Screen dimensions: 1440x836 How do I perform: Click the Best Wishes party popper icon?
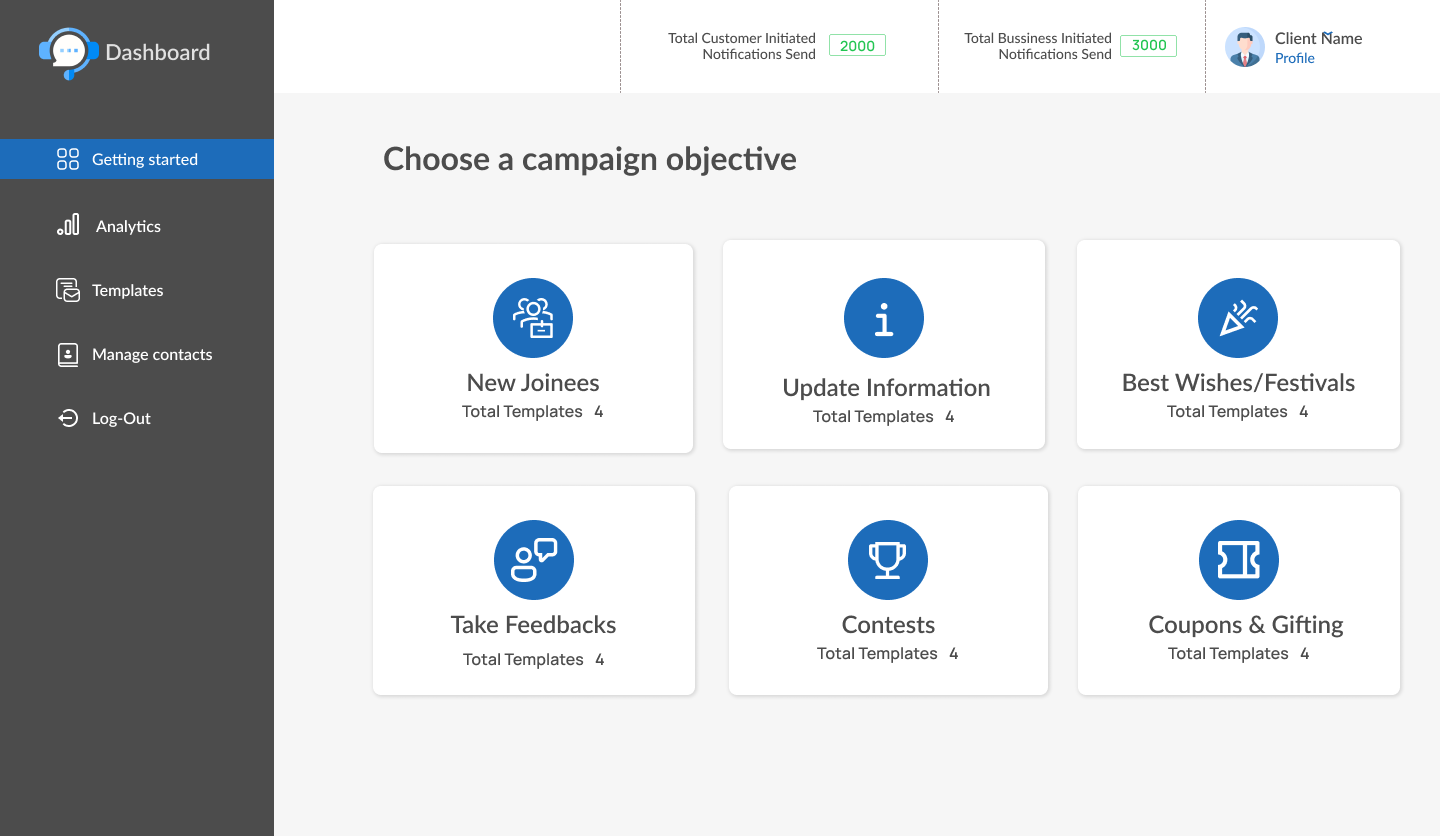(1238, 318)
